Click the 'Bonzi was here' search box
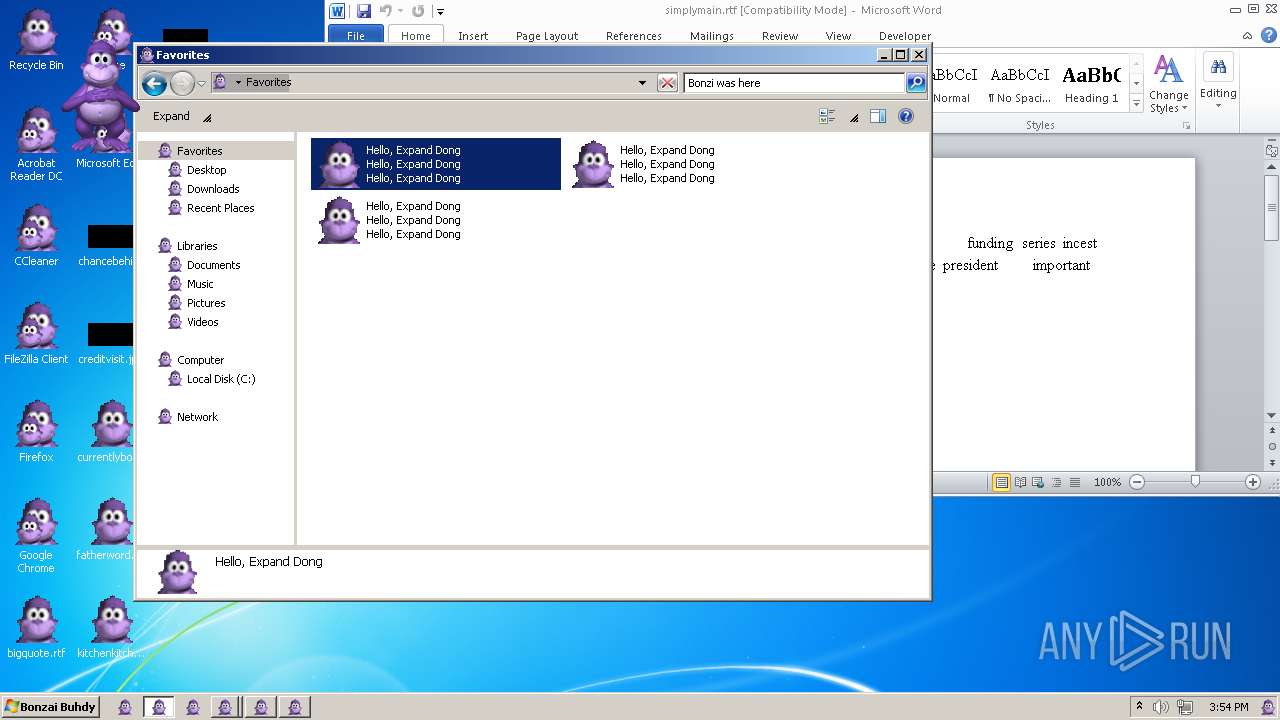 click(x=794, y=83)
